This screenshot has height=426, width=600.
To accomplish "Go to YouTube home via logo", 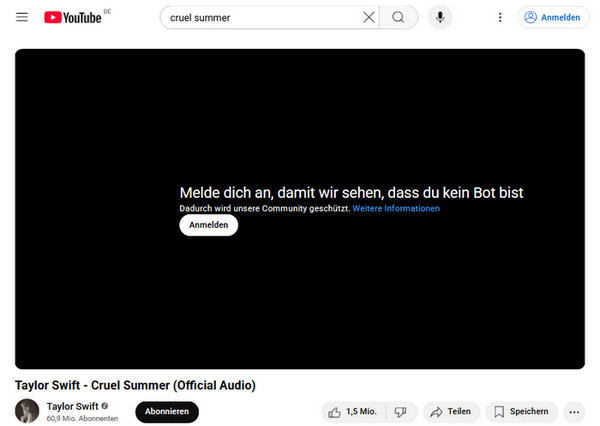I will 73,17.
